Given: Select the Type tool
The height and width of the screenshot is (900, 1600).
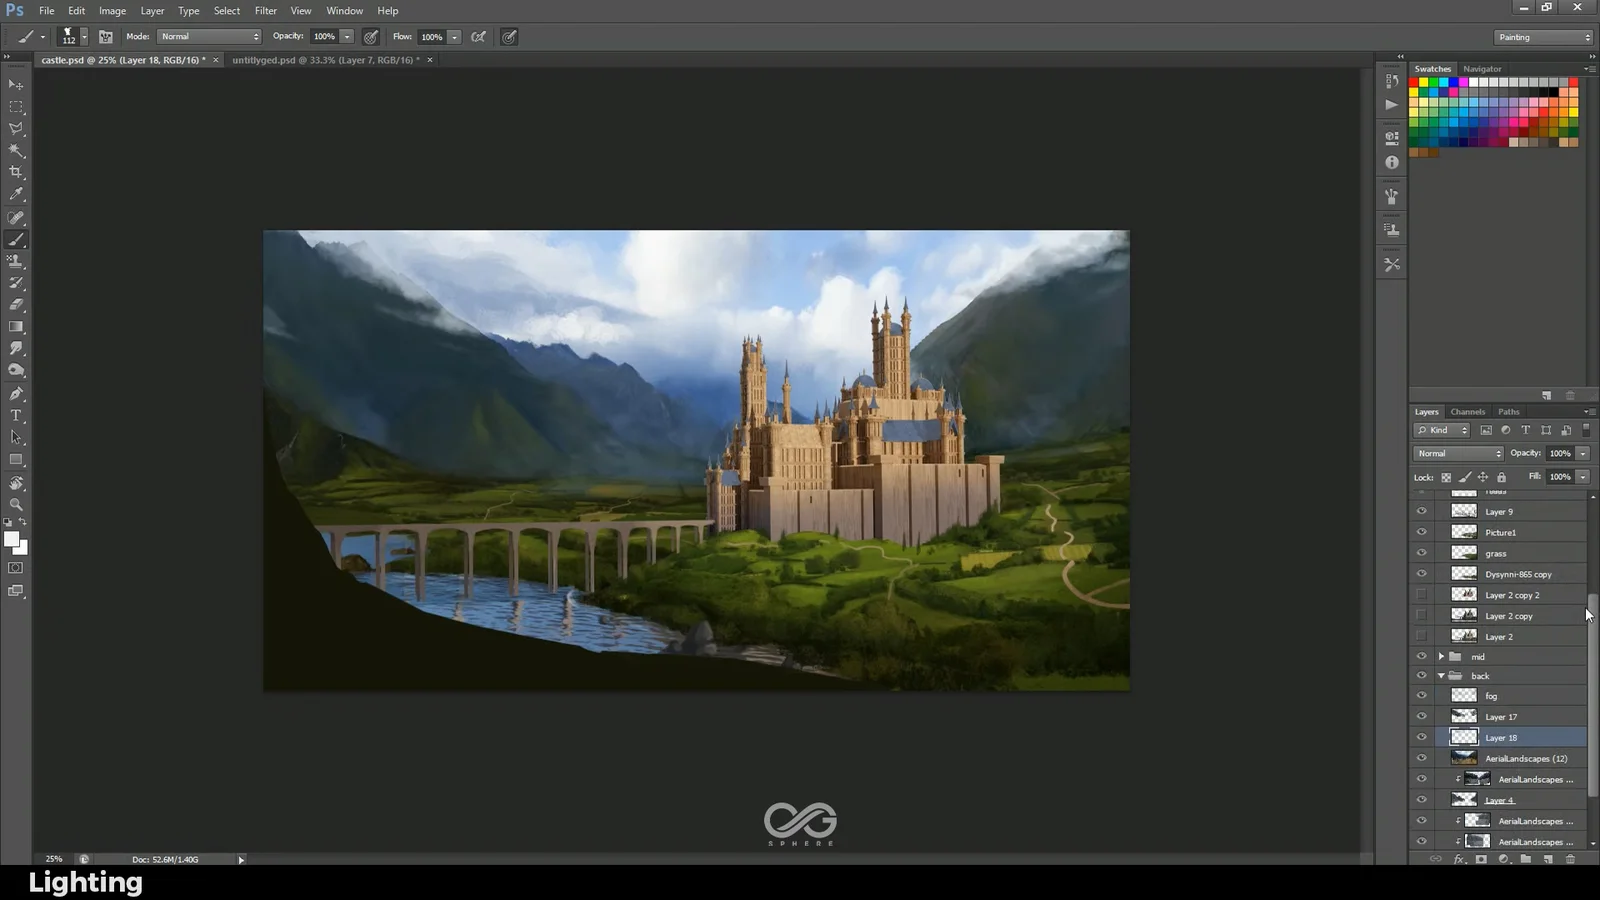Looking at the screenshot, I should 16,415.
